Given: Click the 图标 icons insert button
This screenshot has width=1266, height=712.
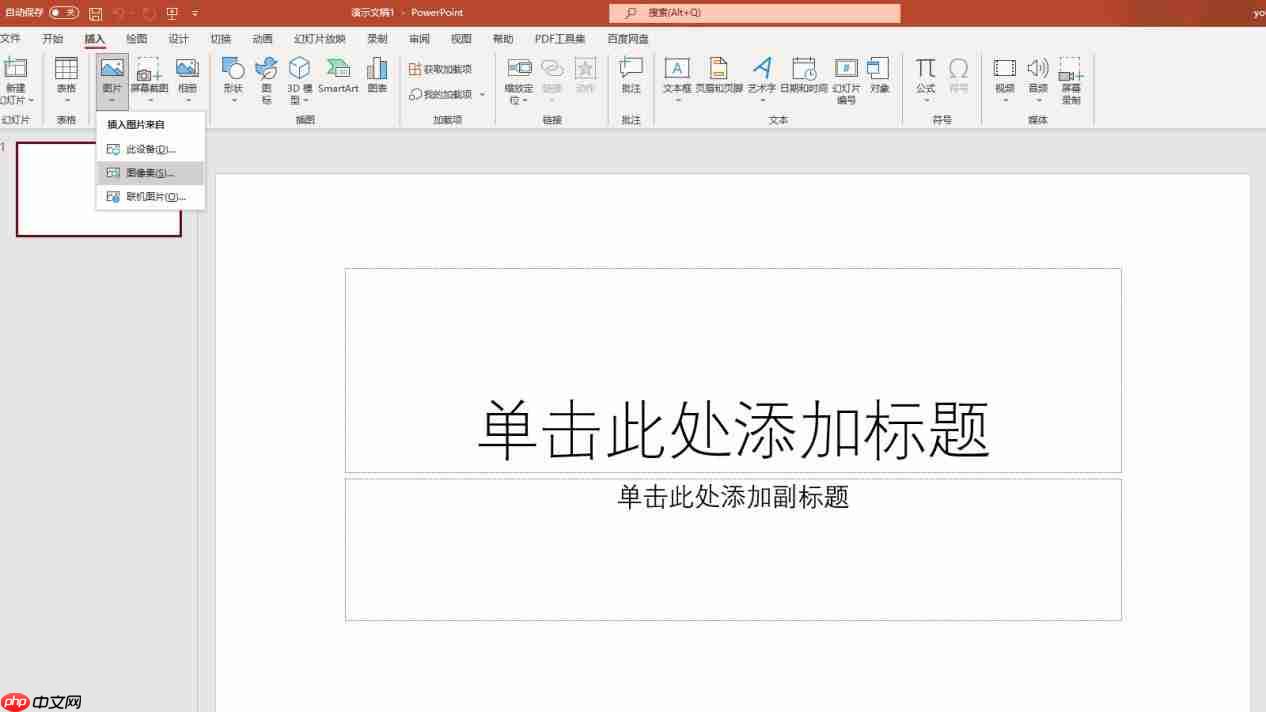Looking at the screenshot, I should click(266, 80).
